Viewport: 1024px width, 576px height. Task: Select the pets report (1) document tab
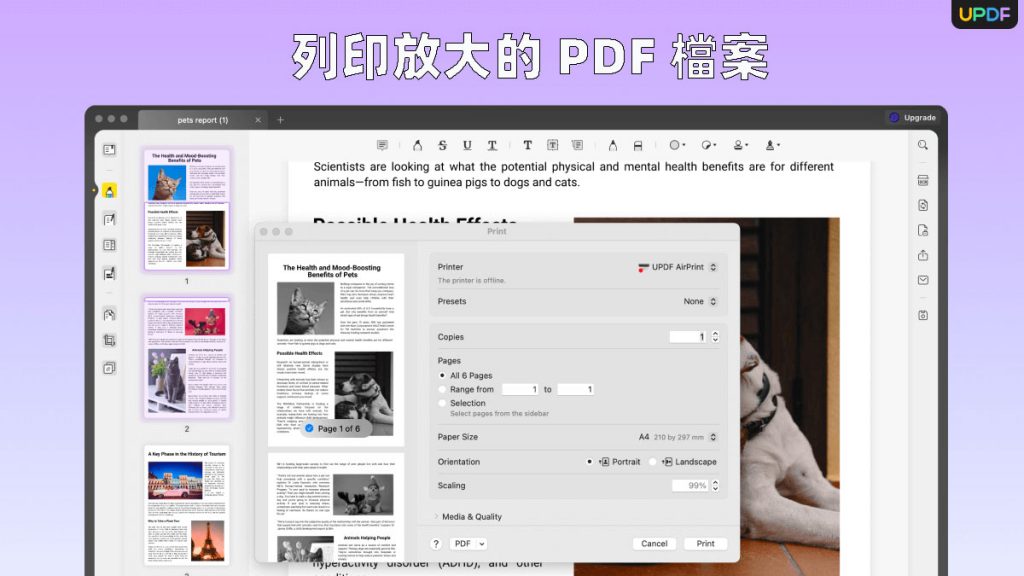click(x=203, y=119)
